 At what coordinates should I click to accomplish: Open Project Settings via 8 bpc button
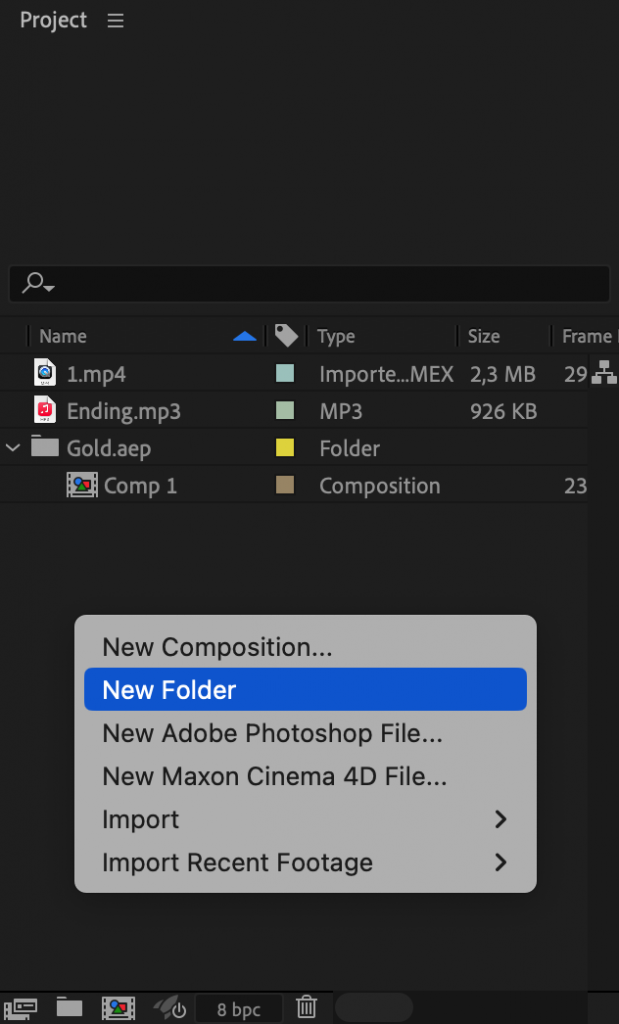click(x=237, y=1008)
